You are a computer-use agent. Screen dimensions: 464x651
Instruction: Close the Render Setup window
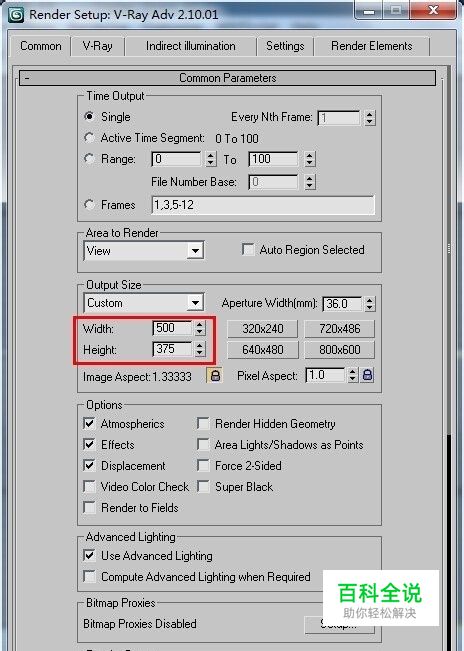click(x=433, y=10)
